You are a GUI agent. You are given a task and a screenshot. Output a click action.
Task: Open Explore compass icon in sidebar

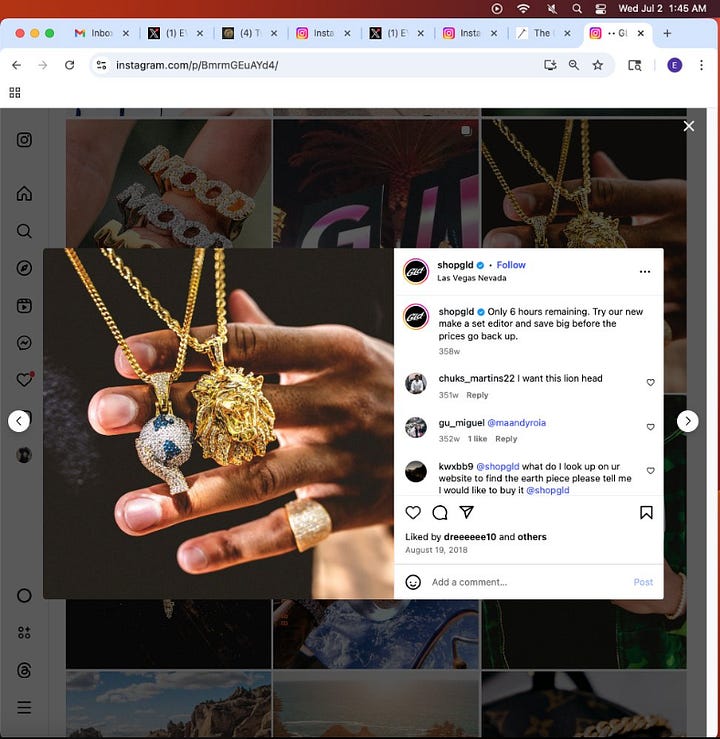tap(24, 268)
